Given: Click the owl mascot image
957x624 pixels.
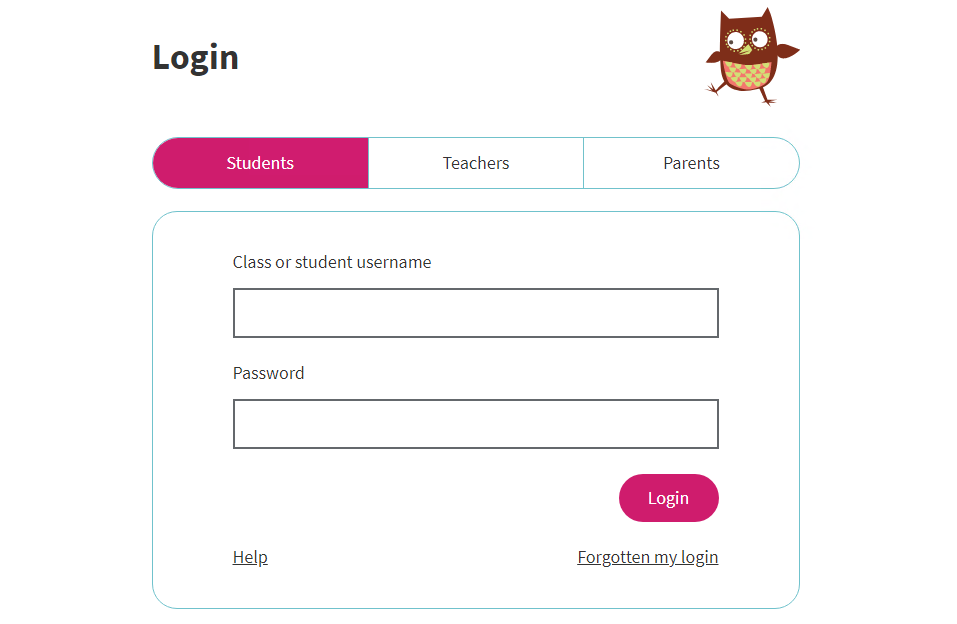Looking at the screenshot, I should (752, 56).
